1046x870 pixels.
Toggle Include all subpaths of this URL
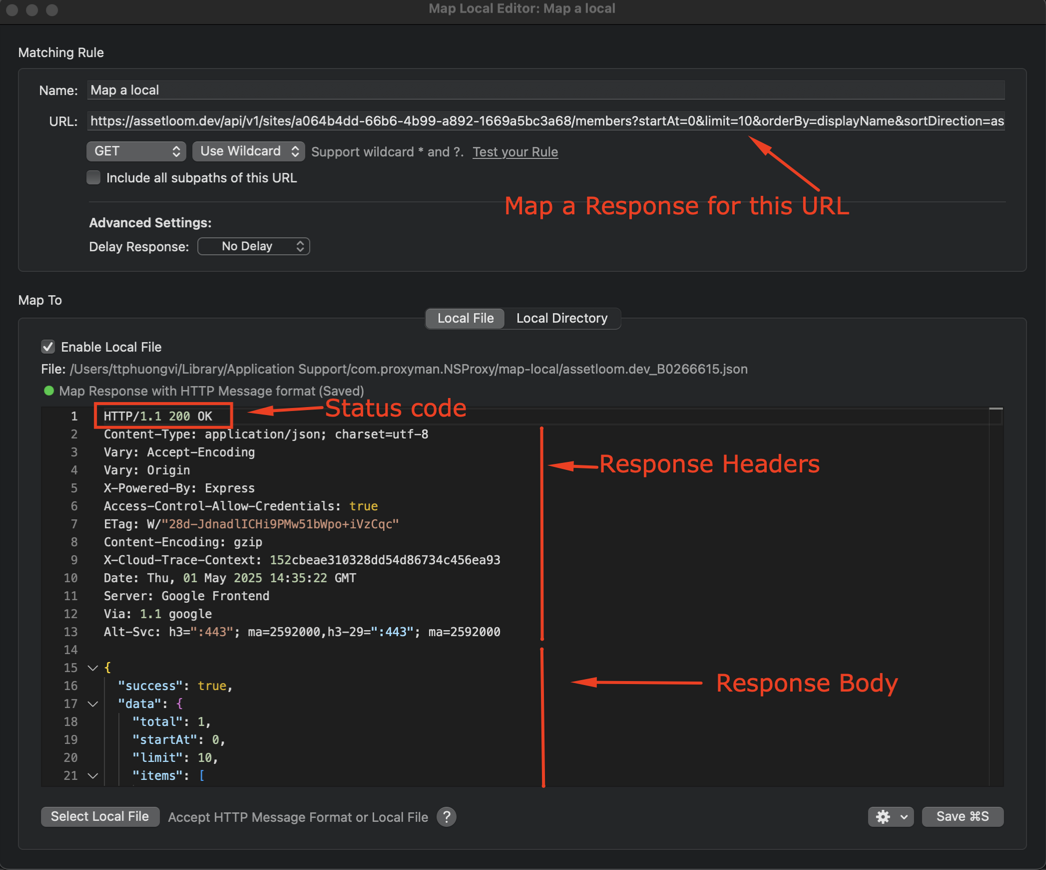[x=93, y=177]
